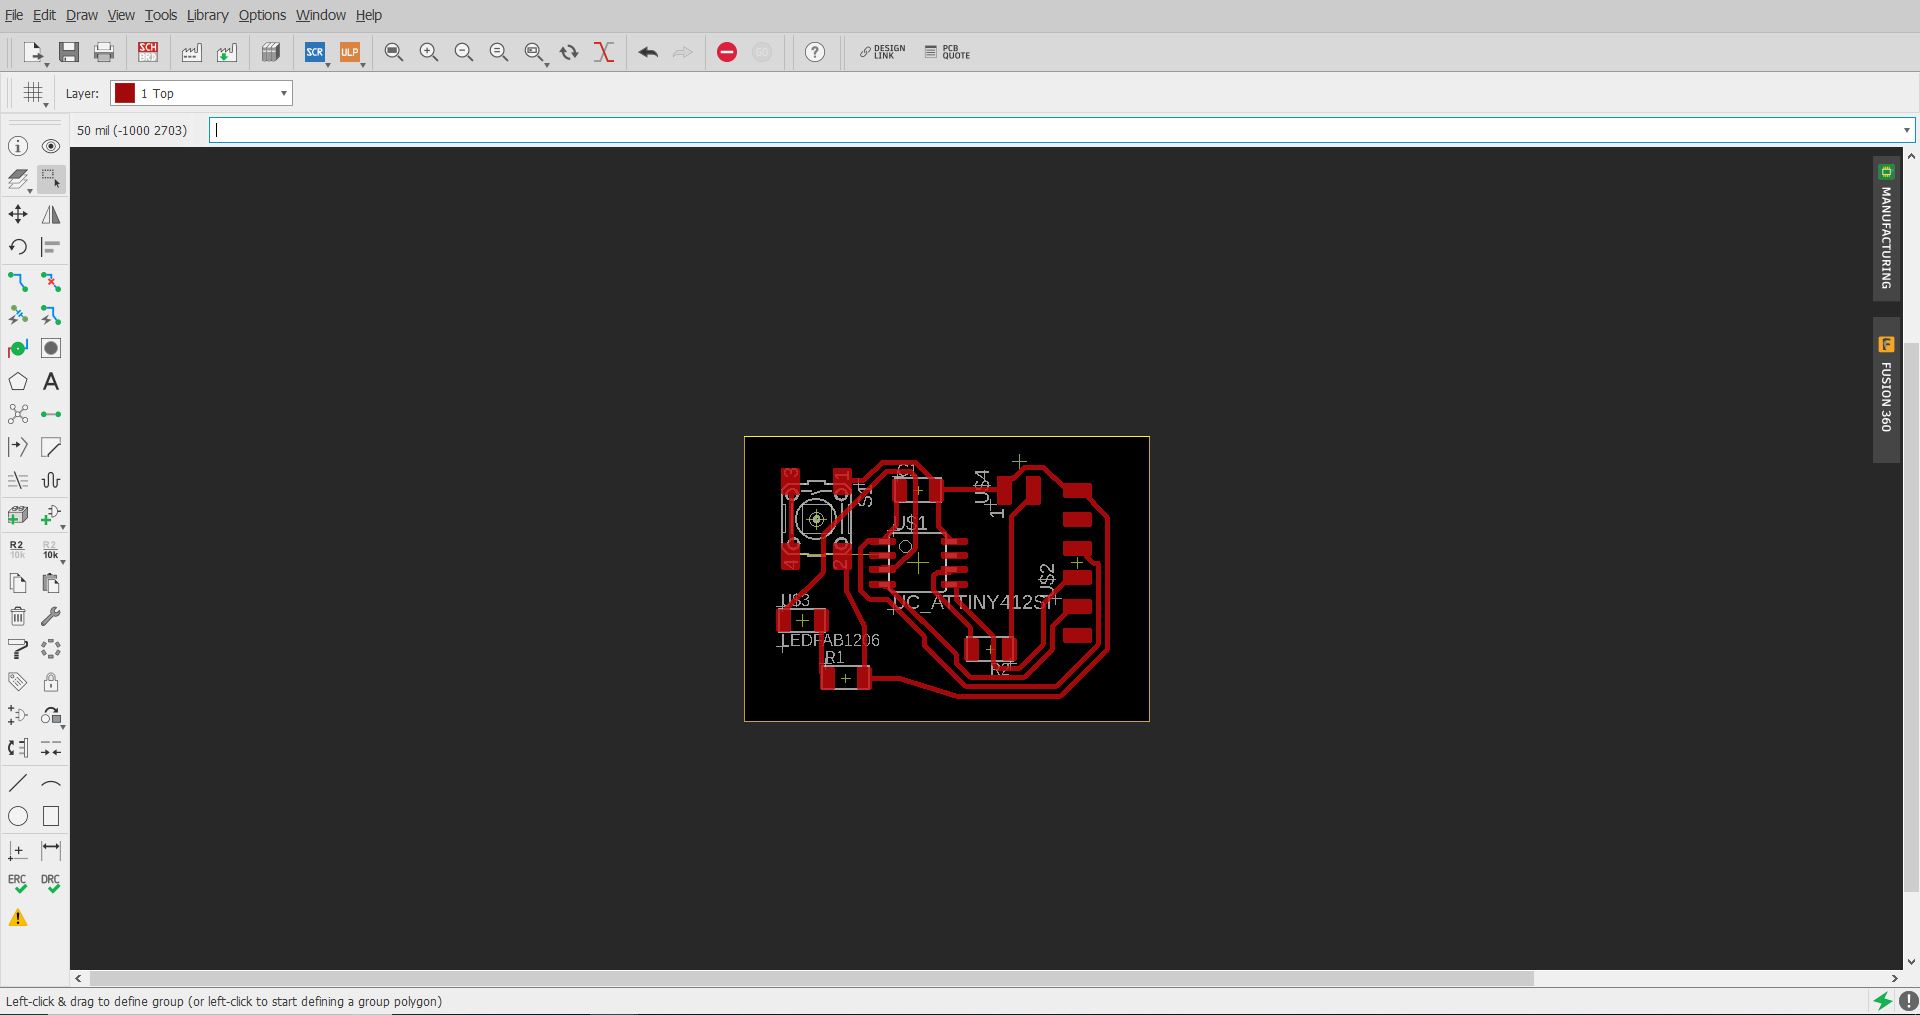Select the Meander tool
This screenshot has height=1015, width=1920.
pyautogui.click(x=51, y=481)
